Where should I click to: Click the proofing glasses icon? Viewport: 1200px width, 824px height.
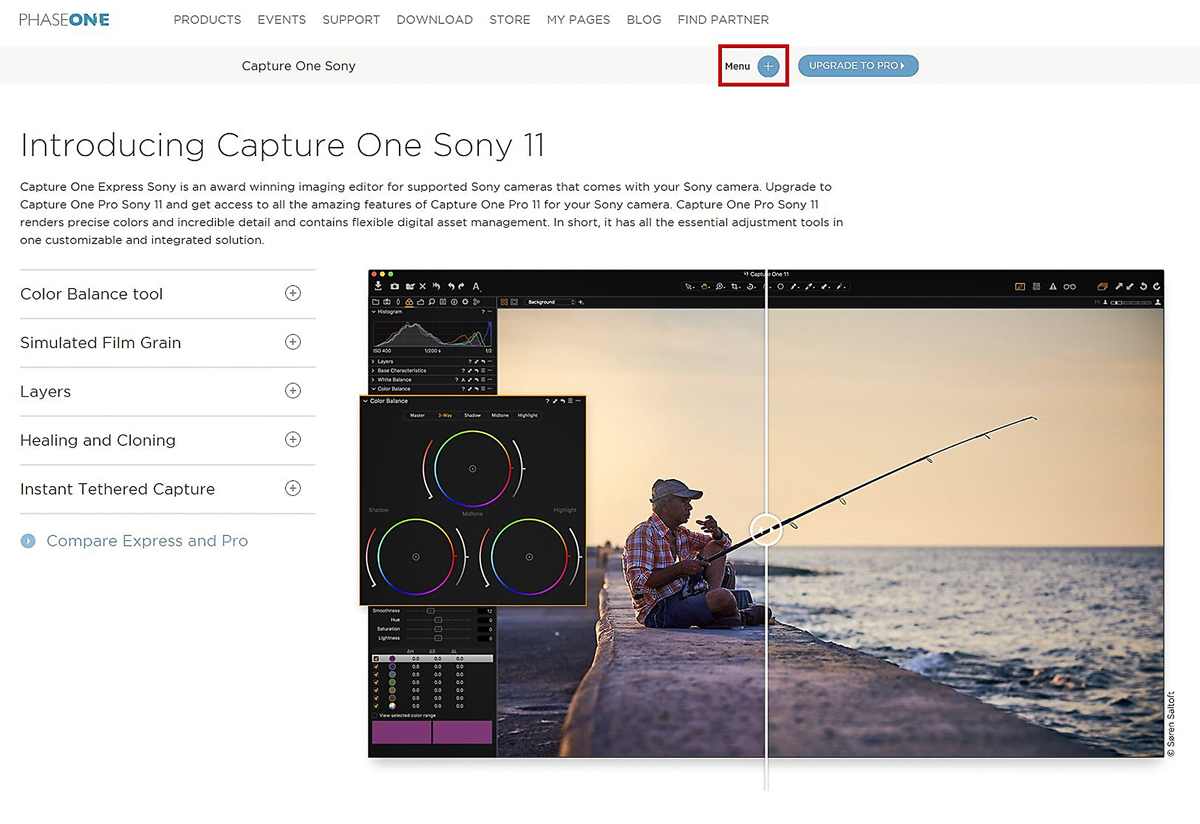(1070, 286)
